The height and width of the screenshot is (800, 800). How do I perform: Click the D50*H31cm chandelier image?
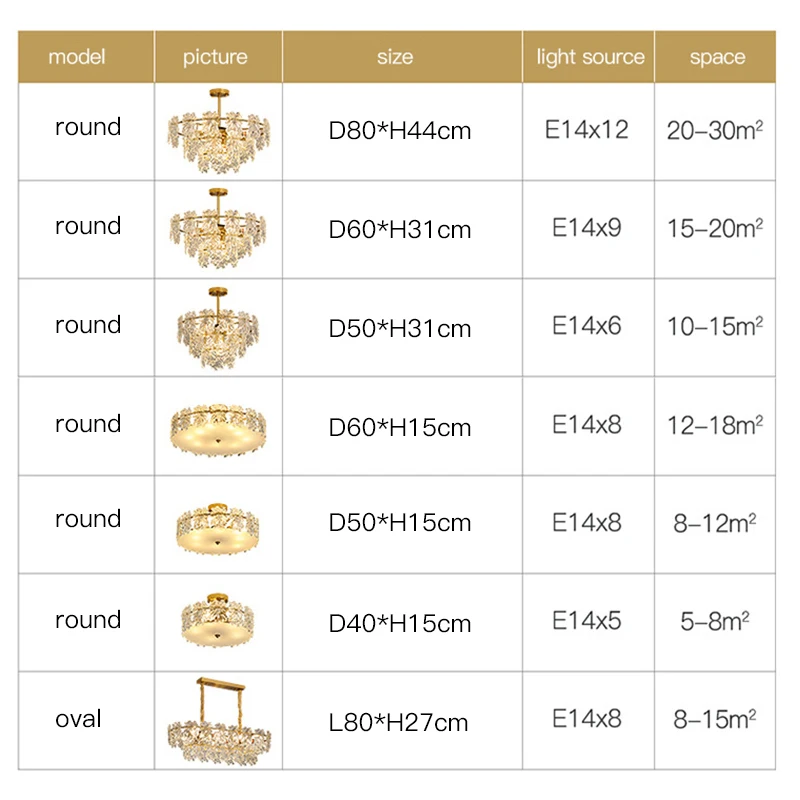(217, 327)
